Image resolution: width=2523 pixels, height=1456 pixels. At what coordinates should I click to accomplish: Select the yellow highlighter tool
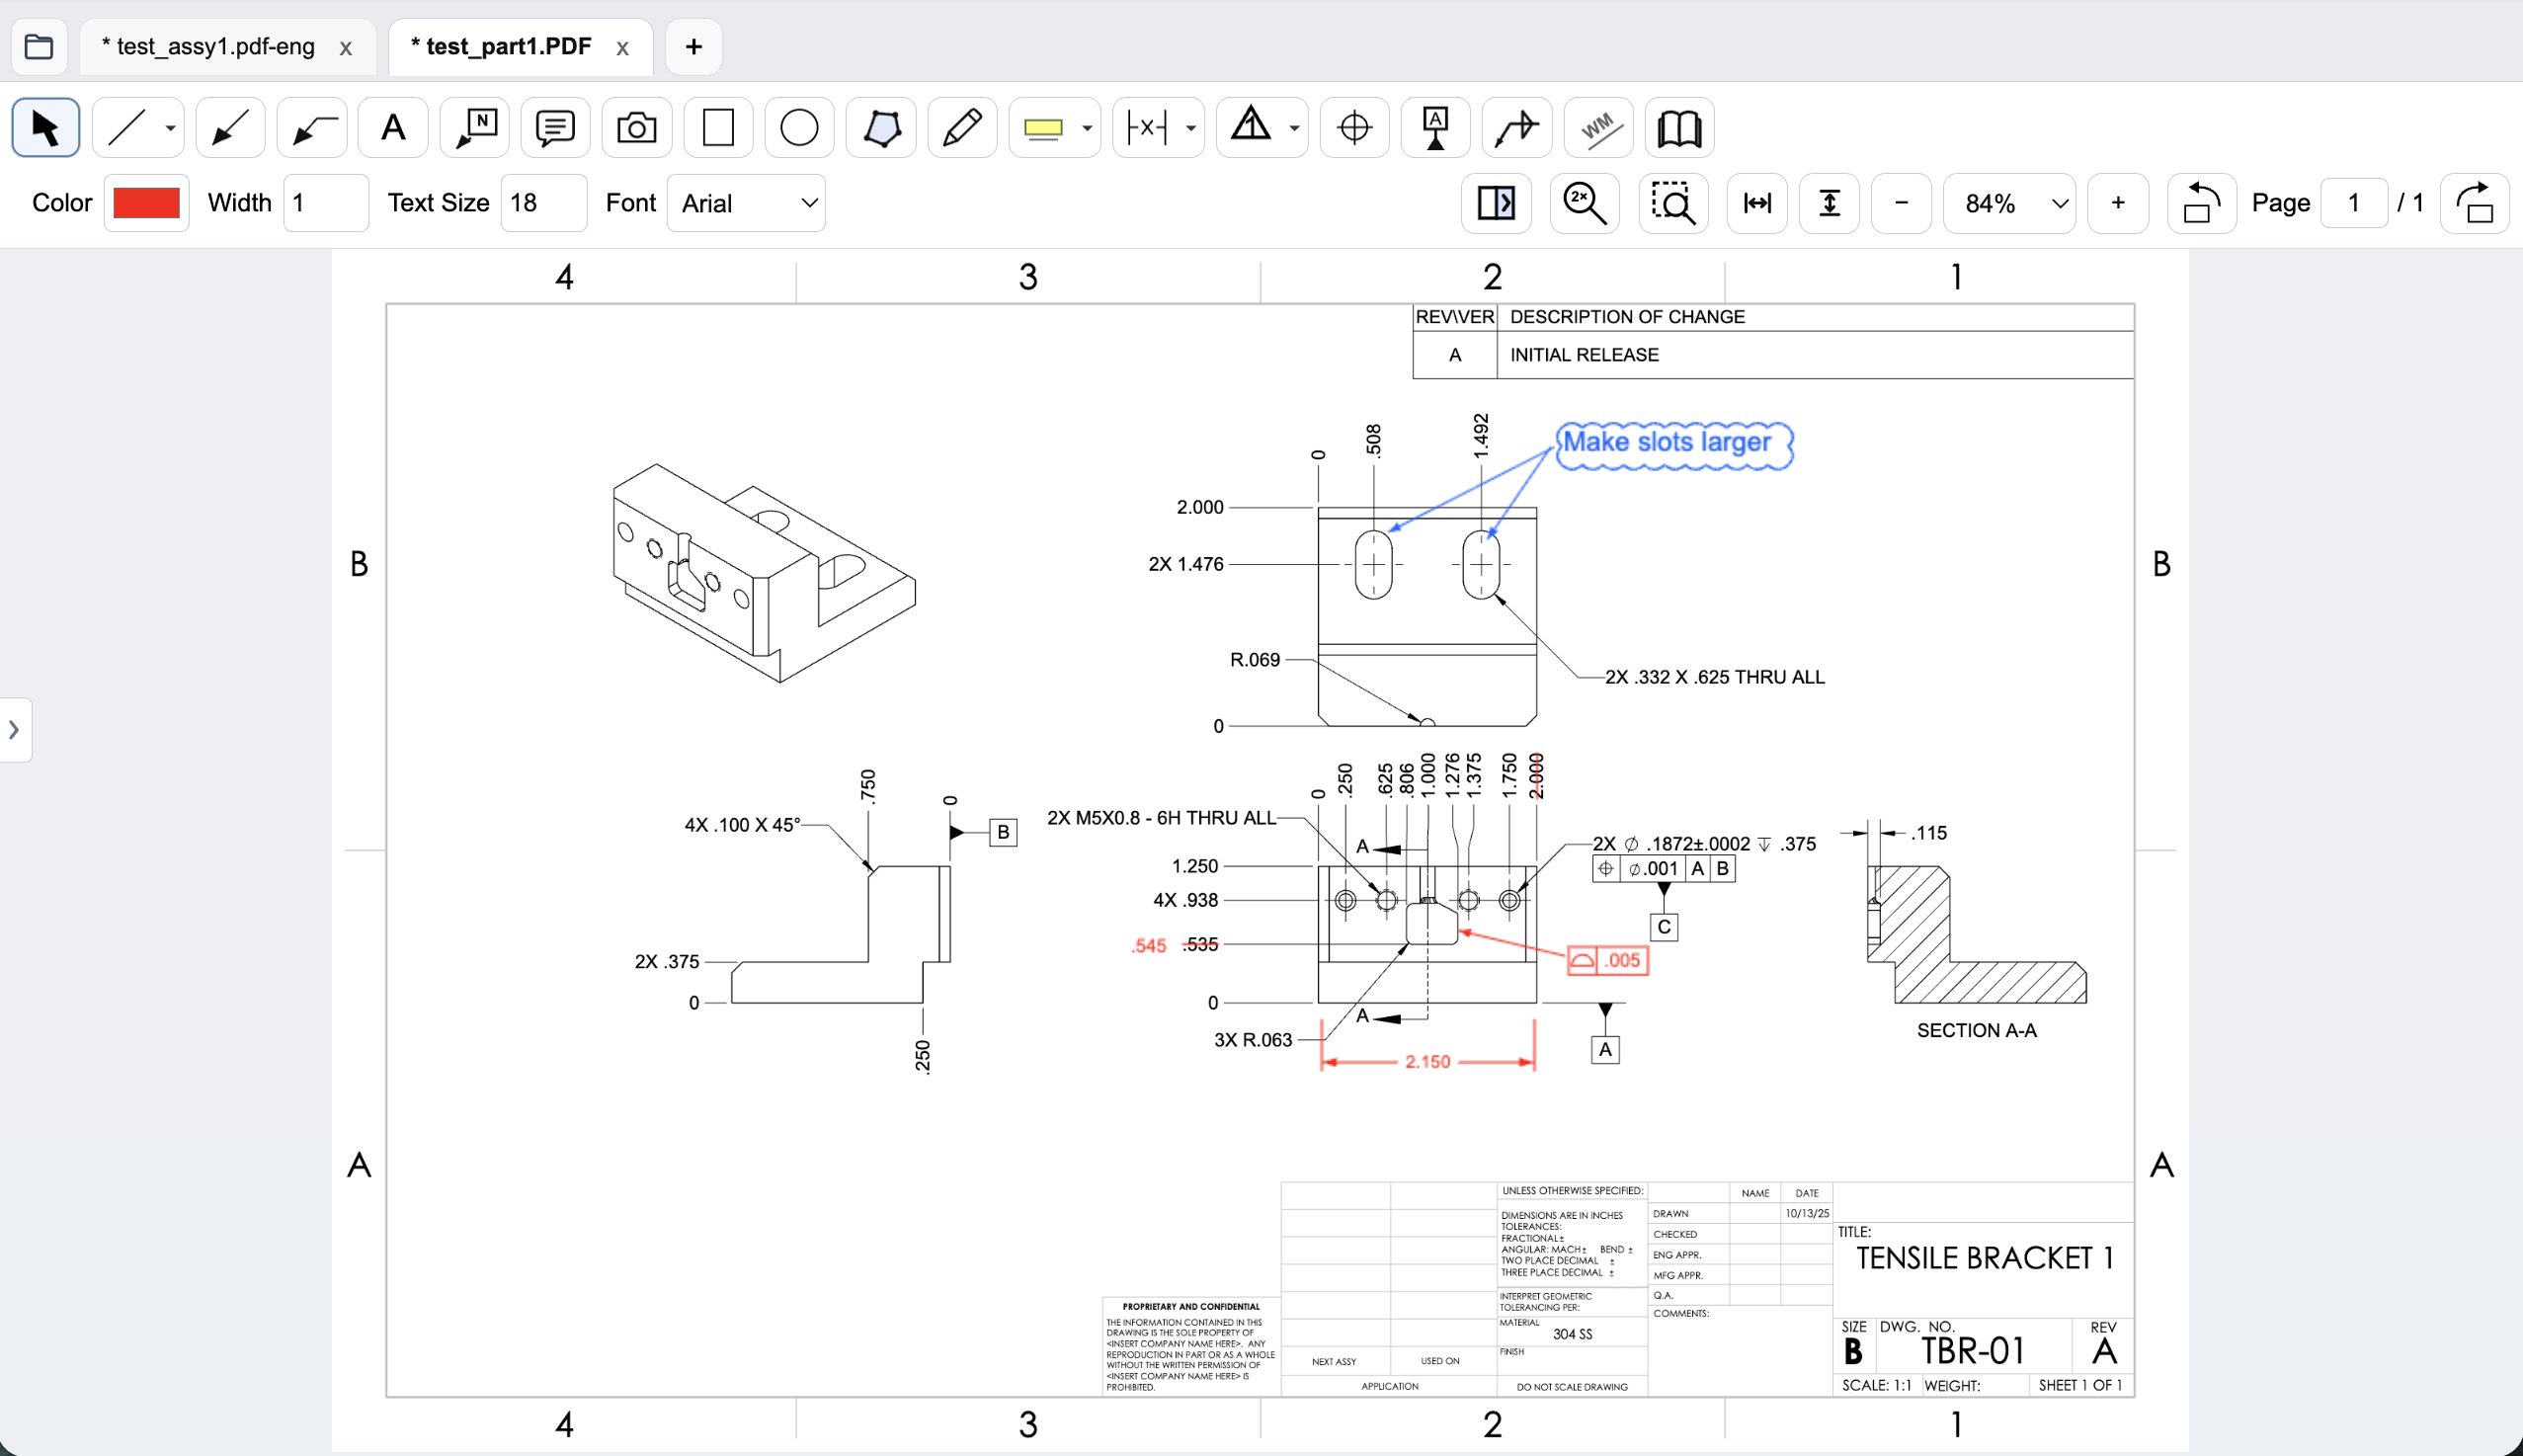click(1043, 127)
